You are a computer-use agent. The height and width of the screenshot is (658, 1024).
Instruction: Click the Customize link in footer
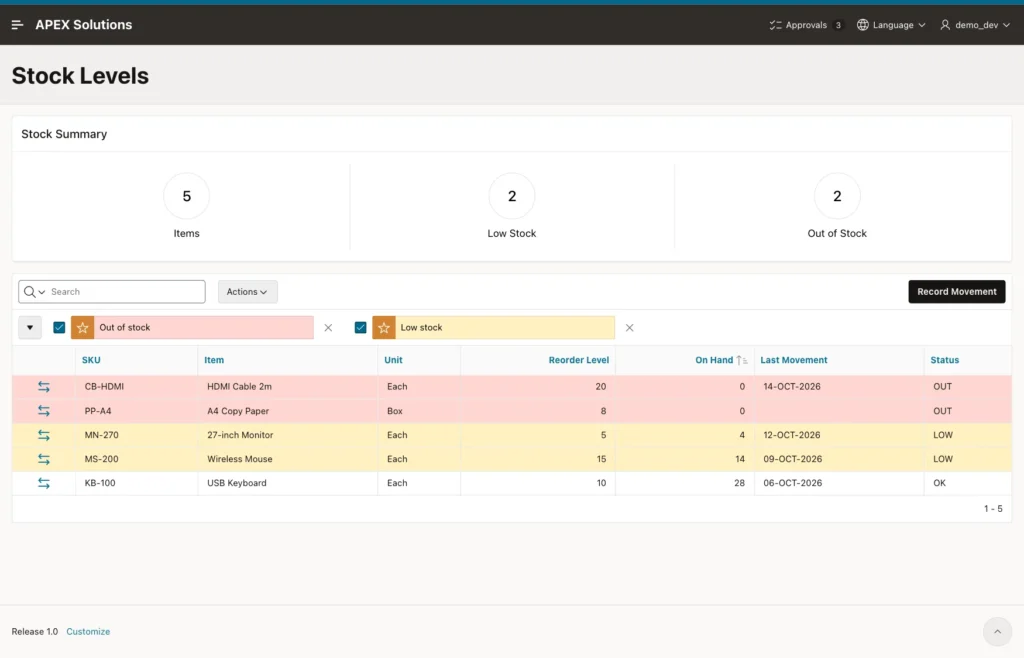click(88, 631)
